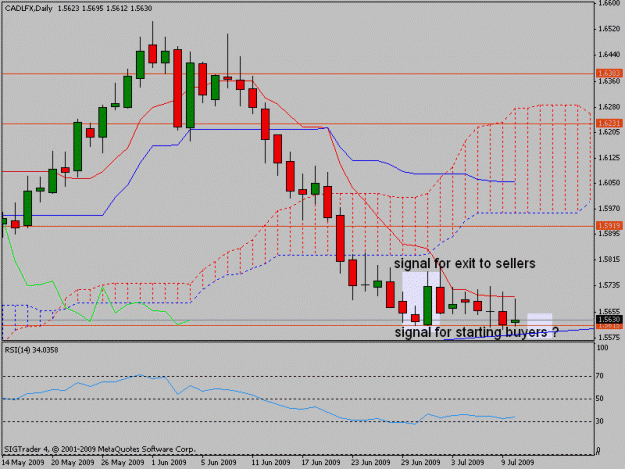Click the orange 1.6383 price level tag
The height and width of the screenshot is (469, 625).
[x=609, y=73]
